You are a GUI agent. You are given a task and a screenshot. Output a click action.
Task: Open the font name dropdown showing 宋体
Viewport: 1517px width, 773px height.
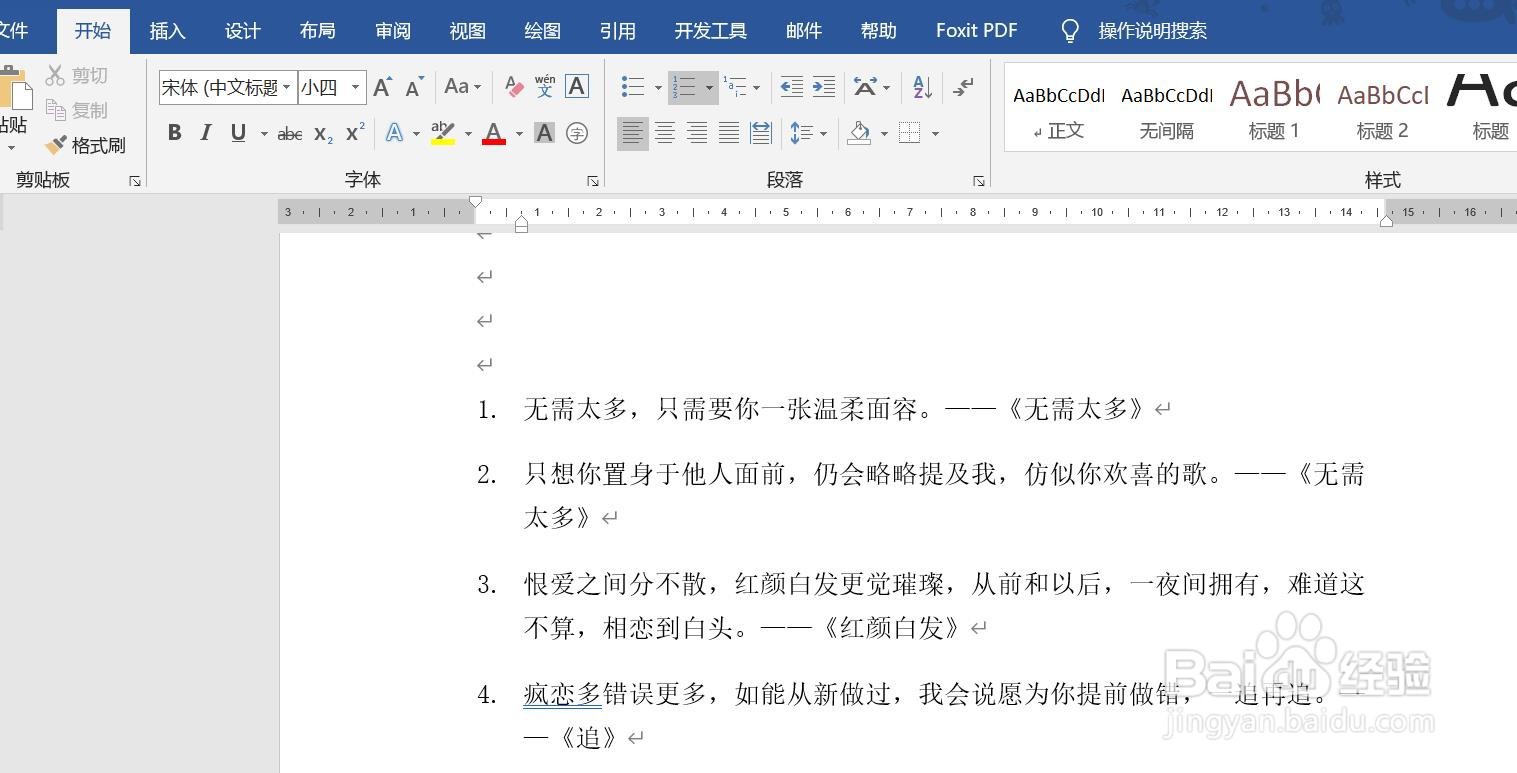pos(286,87)
